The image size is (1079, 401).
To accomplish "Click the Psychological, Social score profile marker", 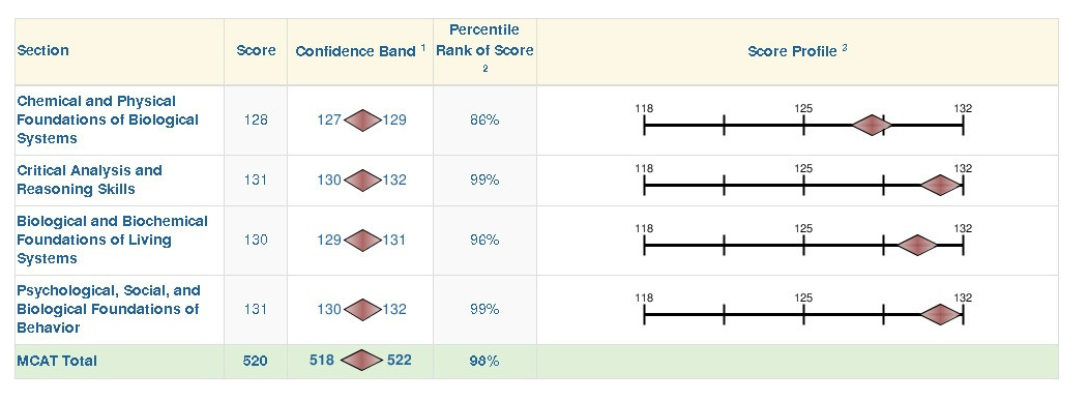I will (940, 315).
